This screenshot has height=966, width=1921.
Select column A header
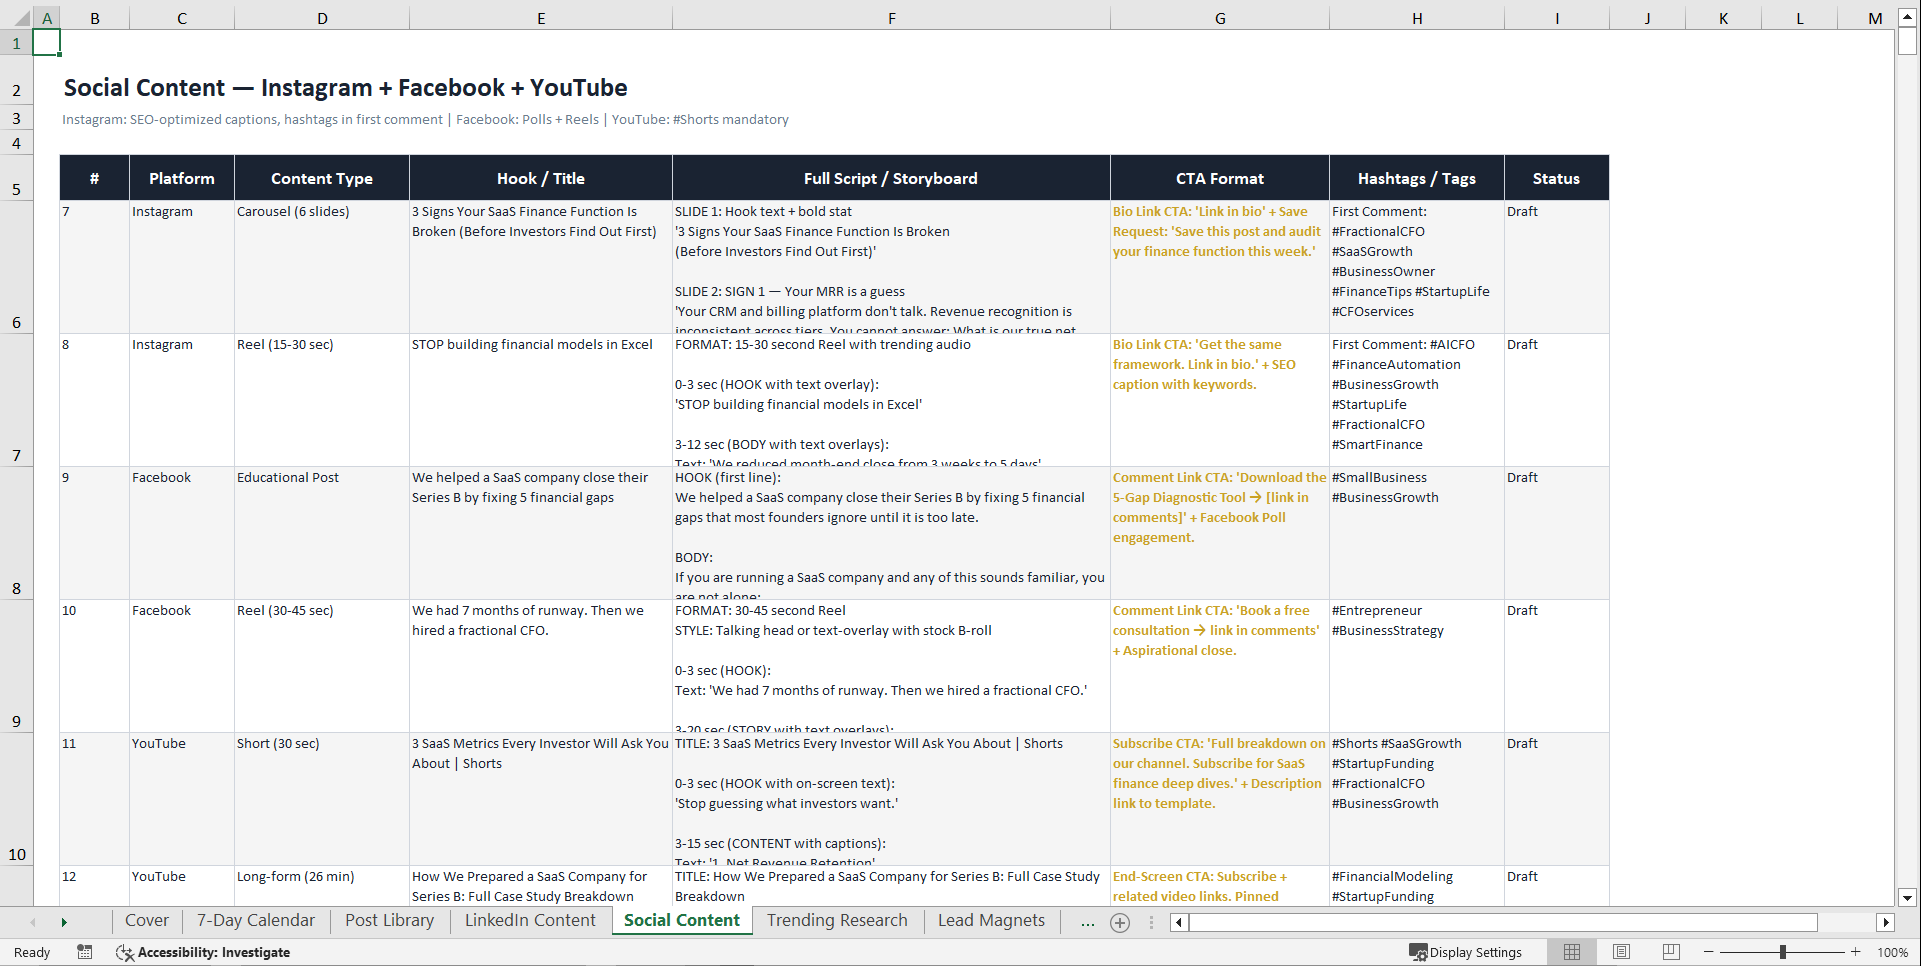[x=47, y=18]
